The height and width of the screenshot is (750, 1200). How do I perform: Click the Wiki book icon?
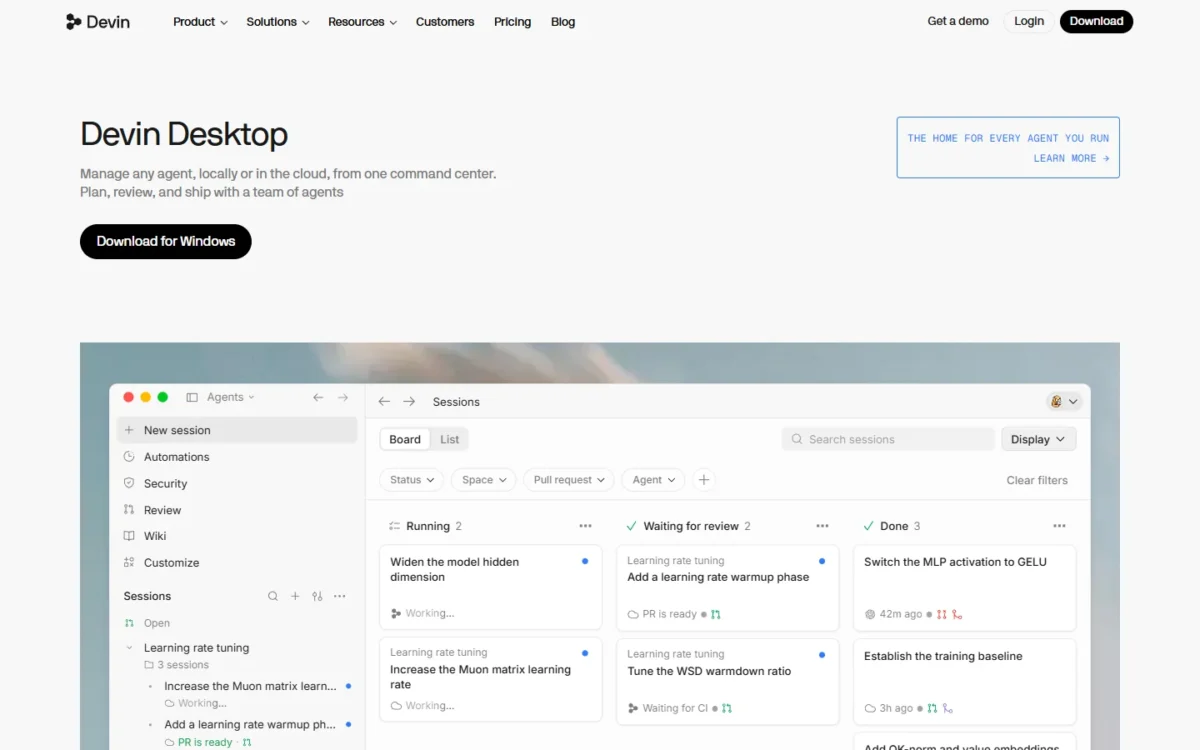click(129, 536)
